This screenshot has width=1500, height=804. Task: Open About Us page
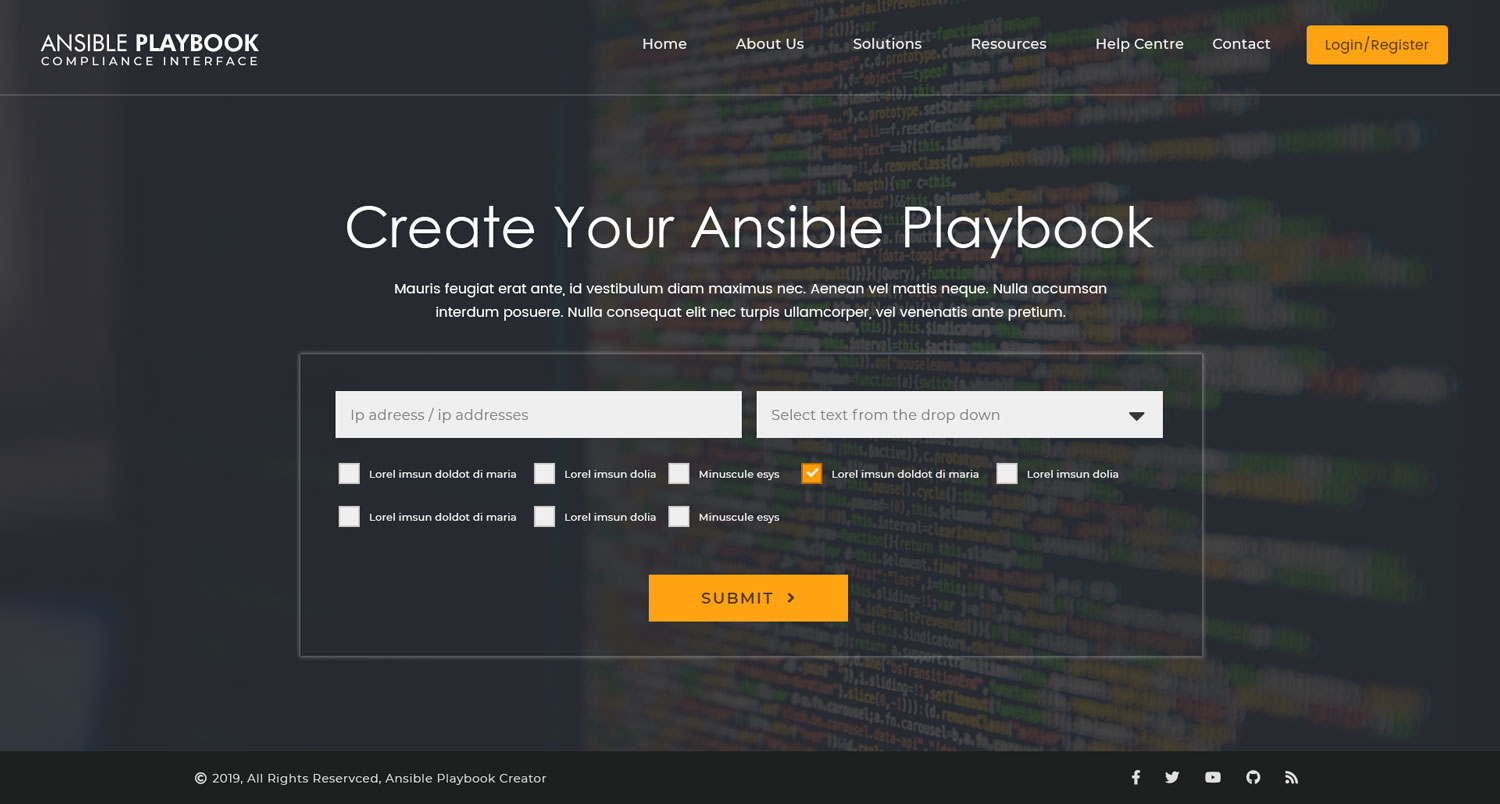click(x=770, y=44)
